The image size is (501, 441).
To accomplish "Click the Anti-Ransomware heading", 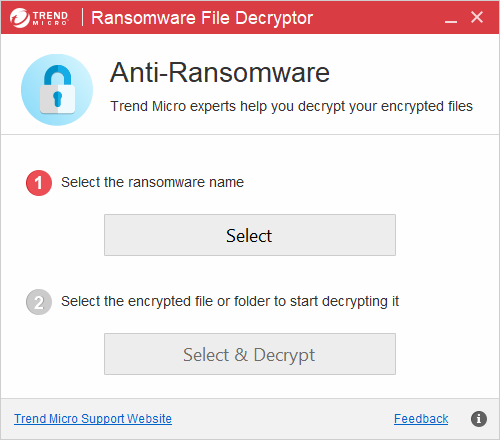I will [x=220, y=72].
